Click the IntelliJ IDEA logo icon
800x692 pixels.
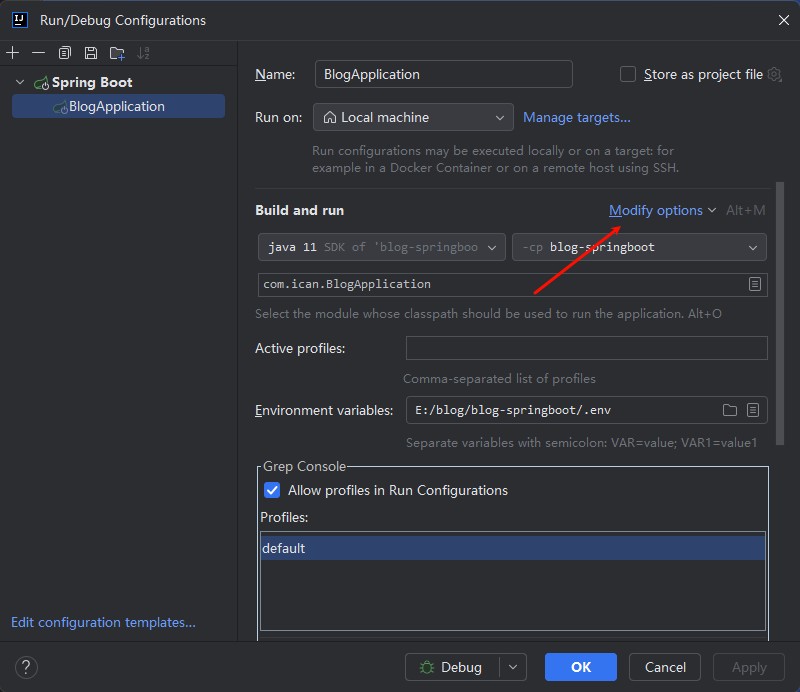coord(19,20)
